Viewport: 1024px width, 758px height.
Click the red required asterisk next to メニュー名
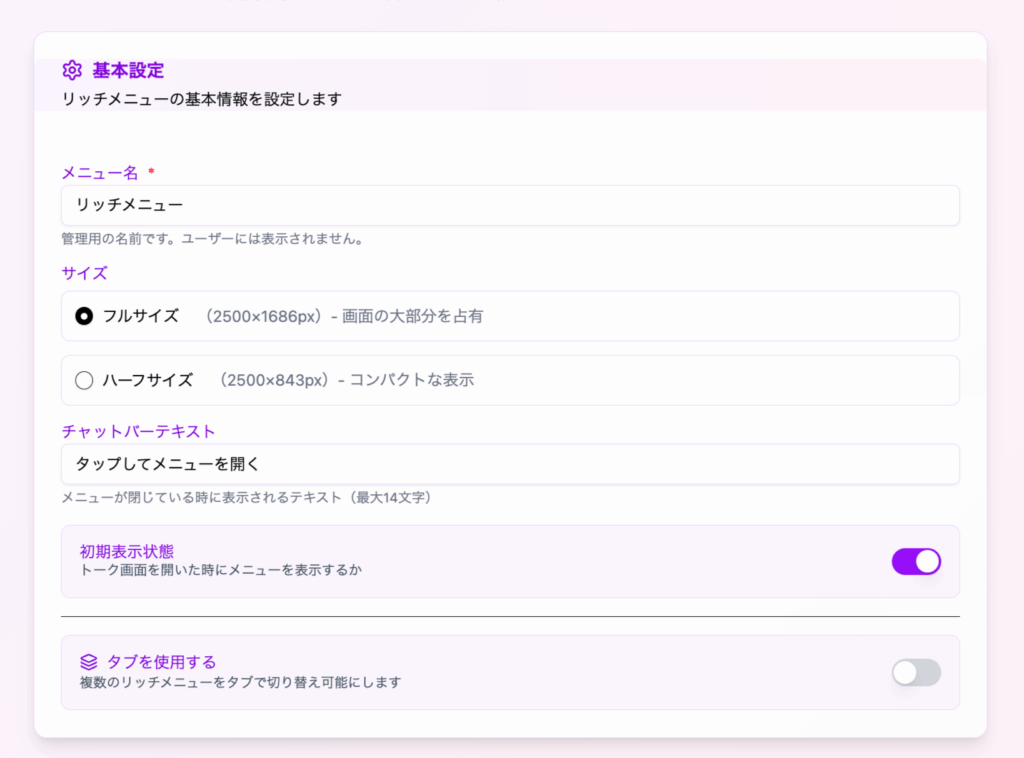coord(151,172)
